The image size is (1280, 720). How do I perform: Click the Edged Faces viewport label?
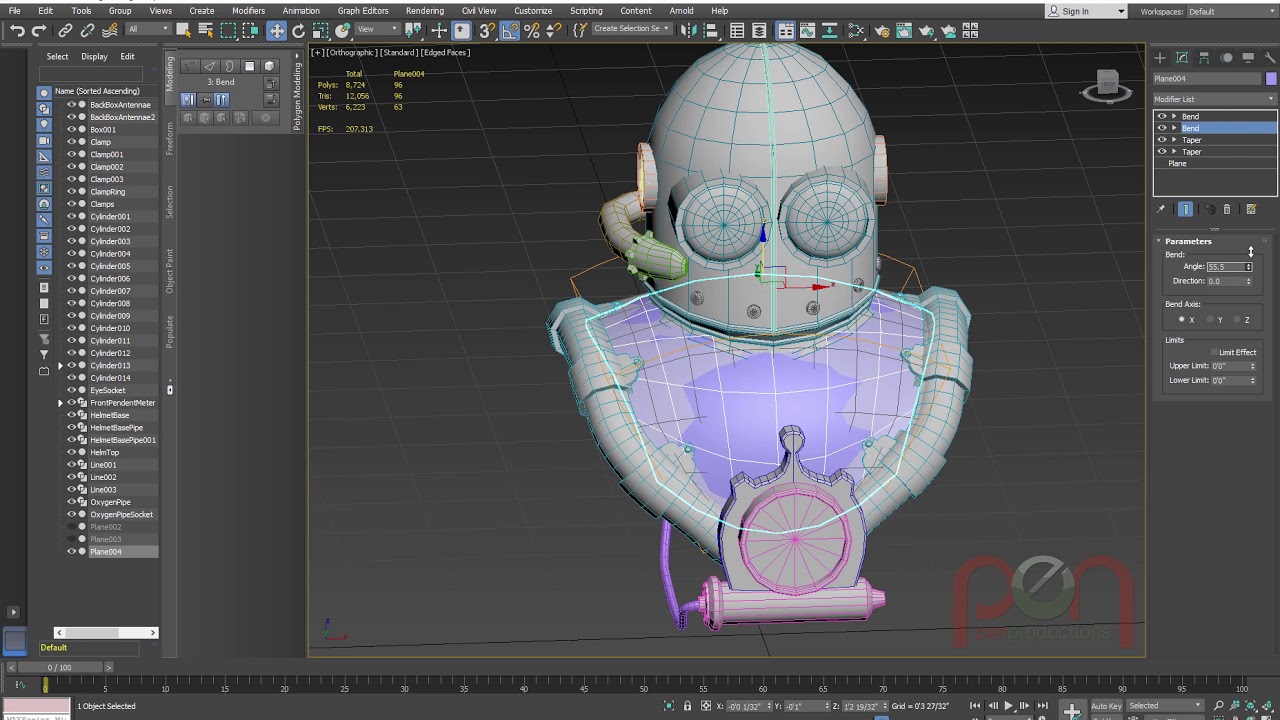446,52
